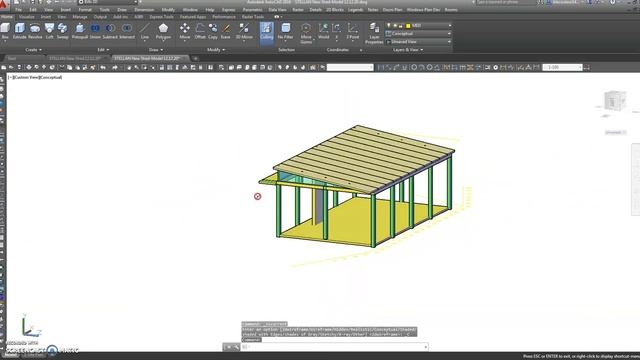Expand the Edit panel
The image size is (640, 360).
click(x=102, y=50)
